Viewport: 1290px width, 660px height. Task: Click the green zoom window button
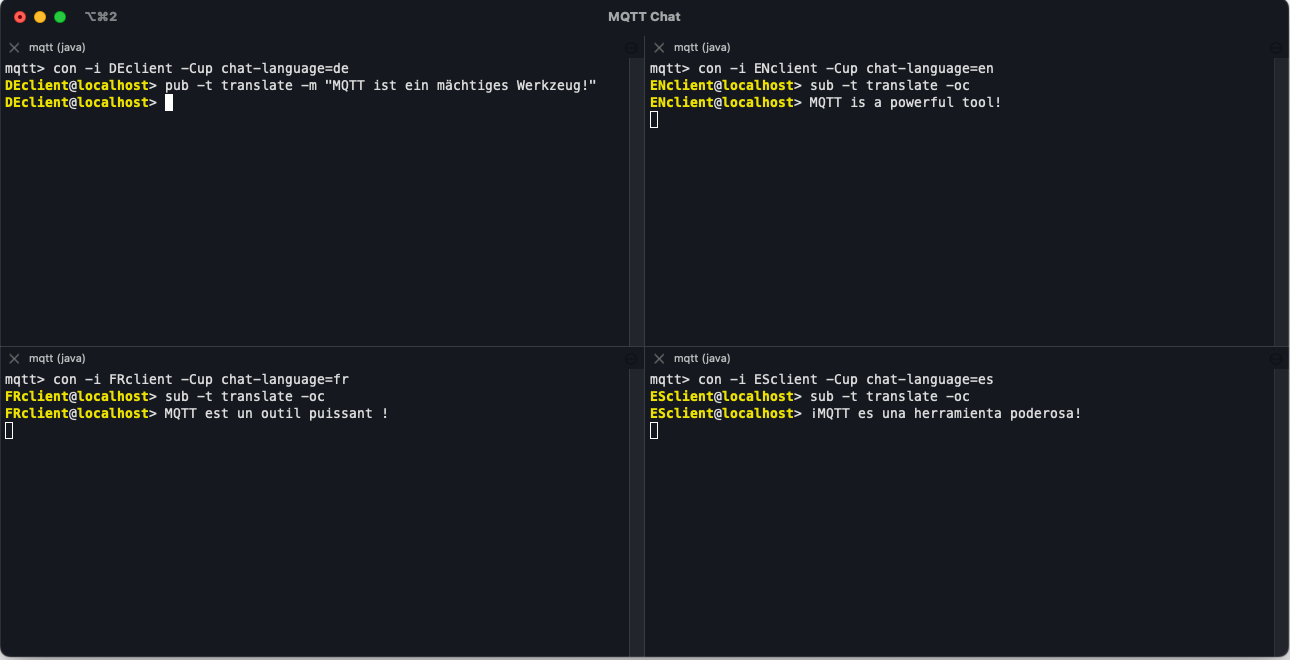pyautogui.click(x=60, y=17)
